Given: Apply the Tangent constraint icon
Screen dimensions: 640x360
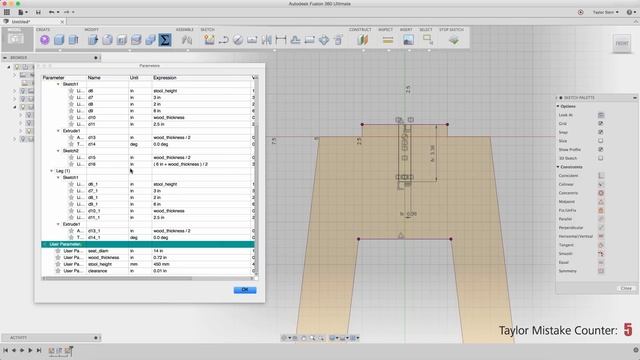Looking at the screenshot, I should [601, 245].
